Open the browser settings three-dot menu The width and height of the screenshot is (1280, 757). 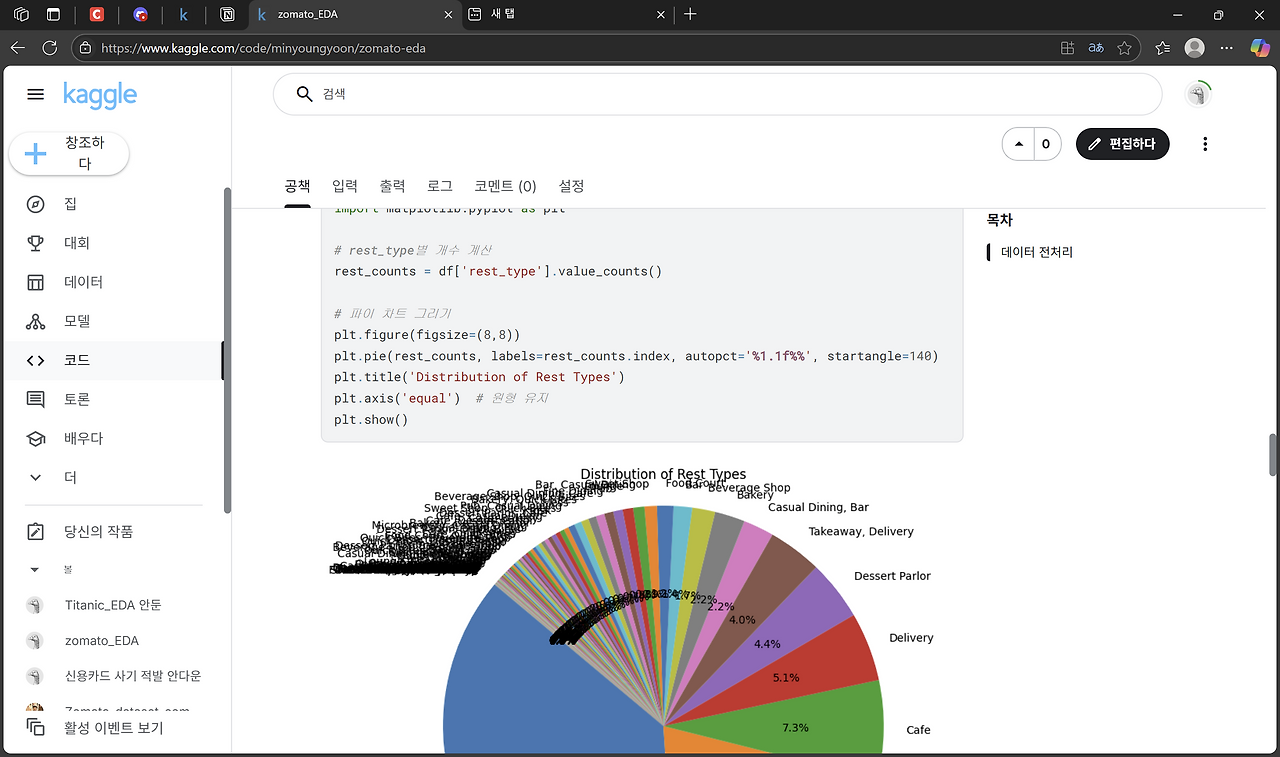pos(1227,47)
